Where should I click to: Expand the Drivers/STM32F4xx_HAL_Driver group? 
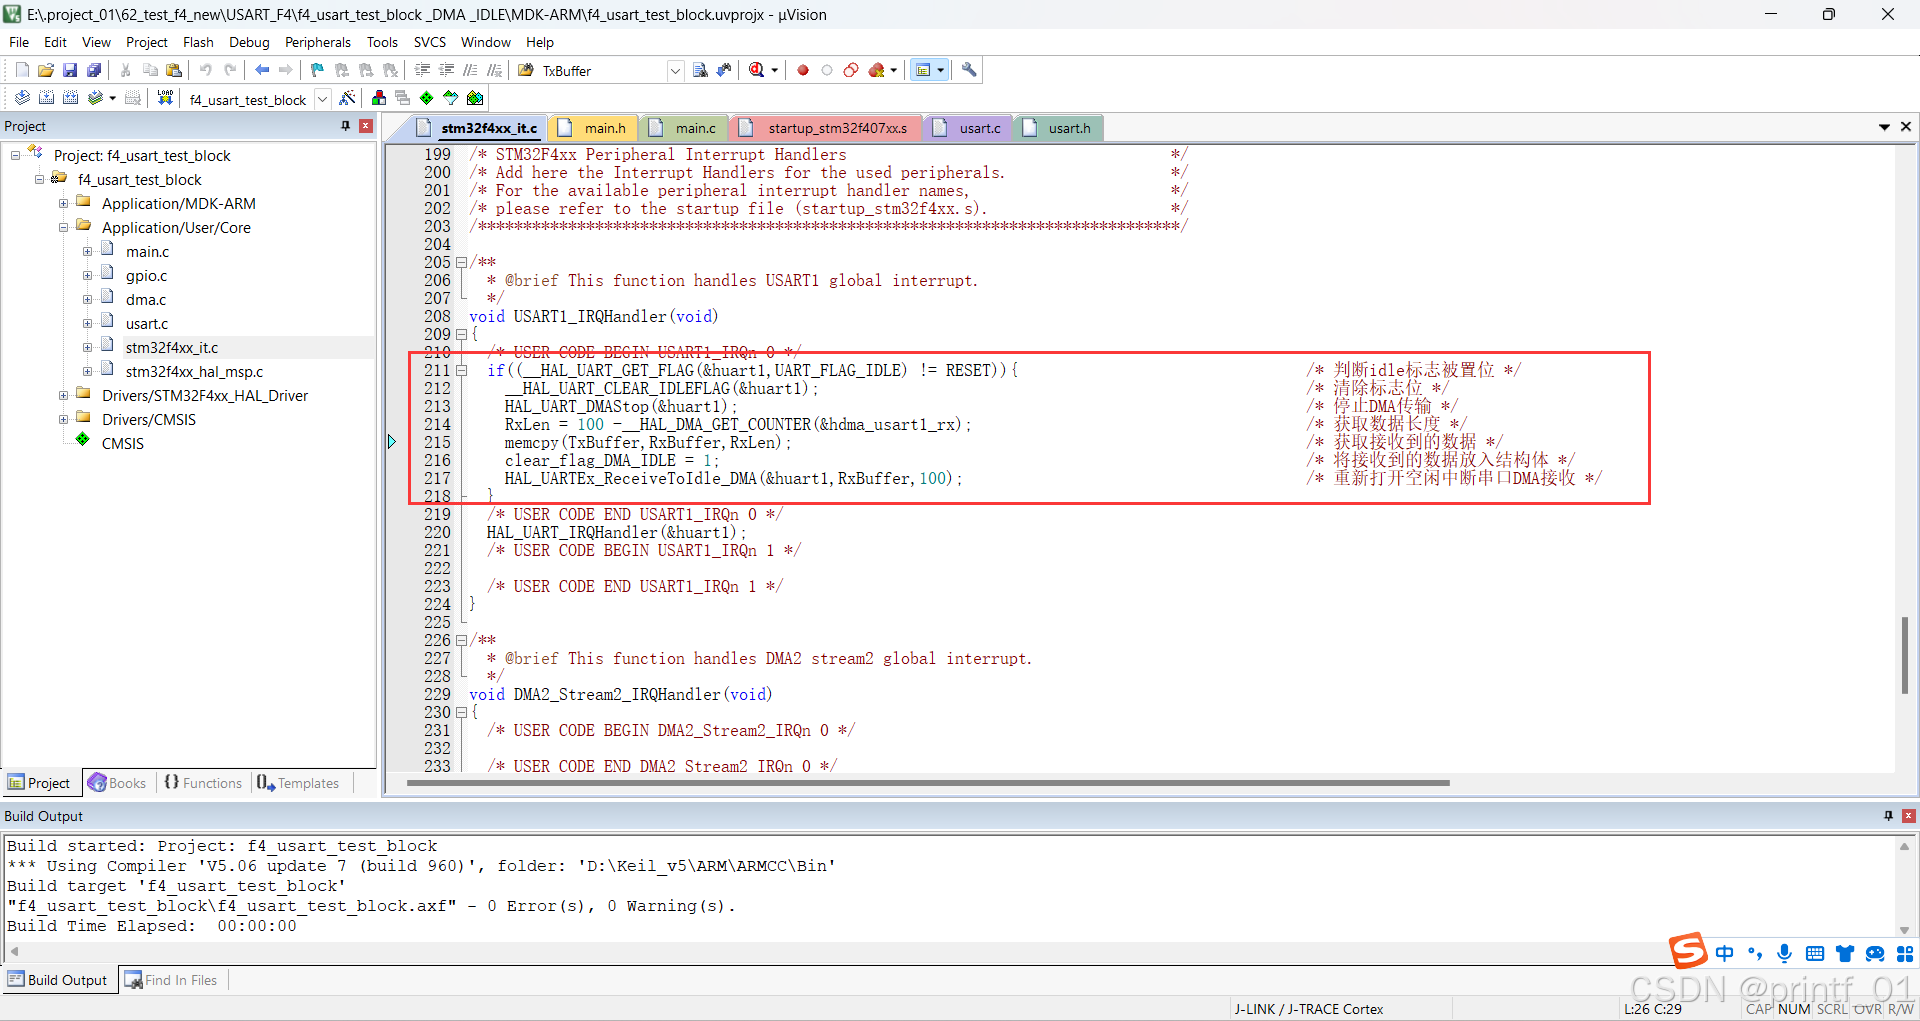(63, 396)
